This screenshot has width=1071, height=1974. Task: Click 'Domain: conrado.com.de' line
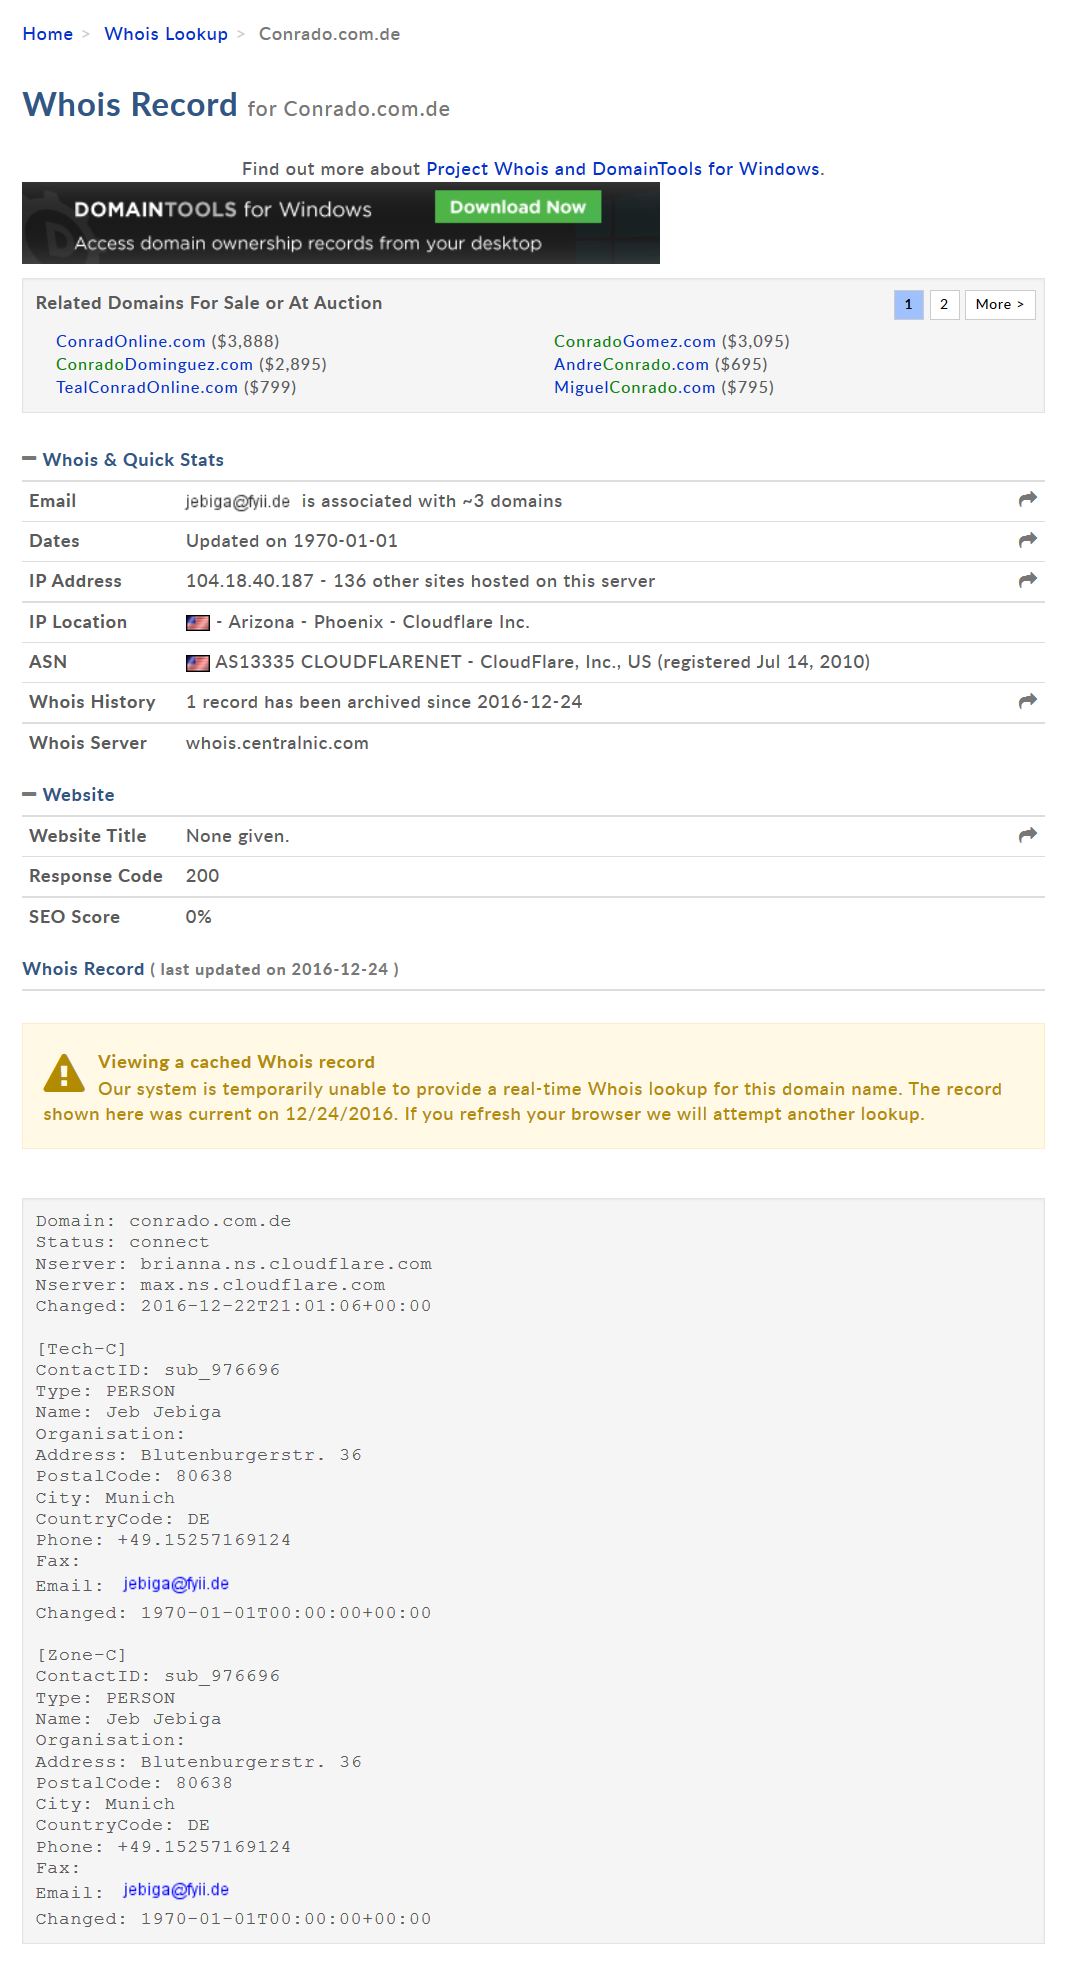coord(163,1221)
